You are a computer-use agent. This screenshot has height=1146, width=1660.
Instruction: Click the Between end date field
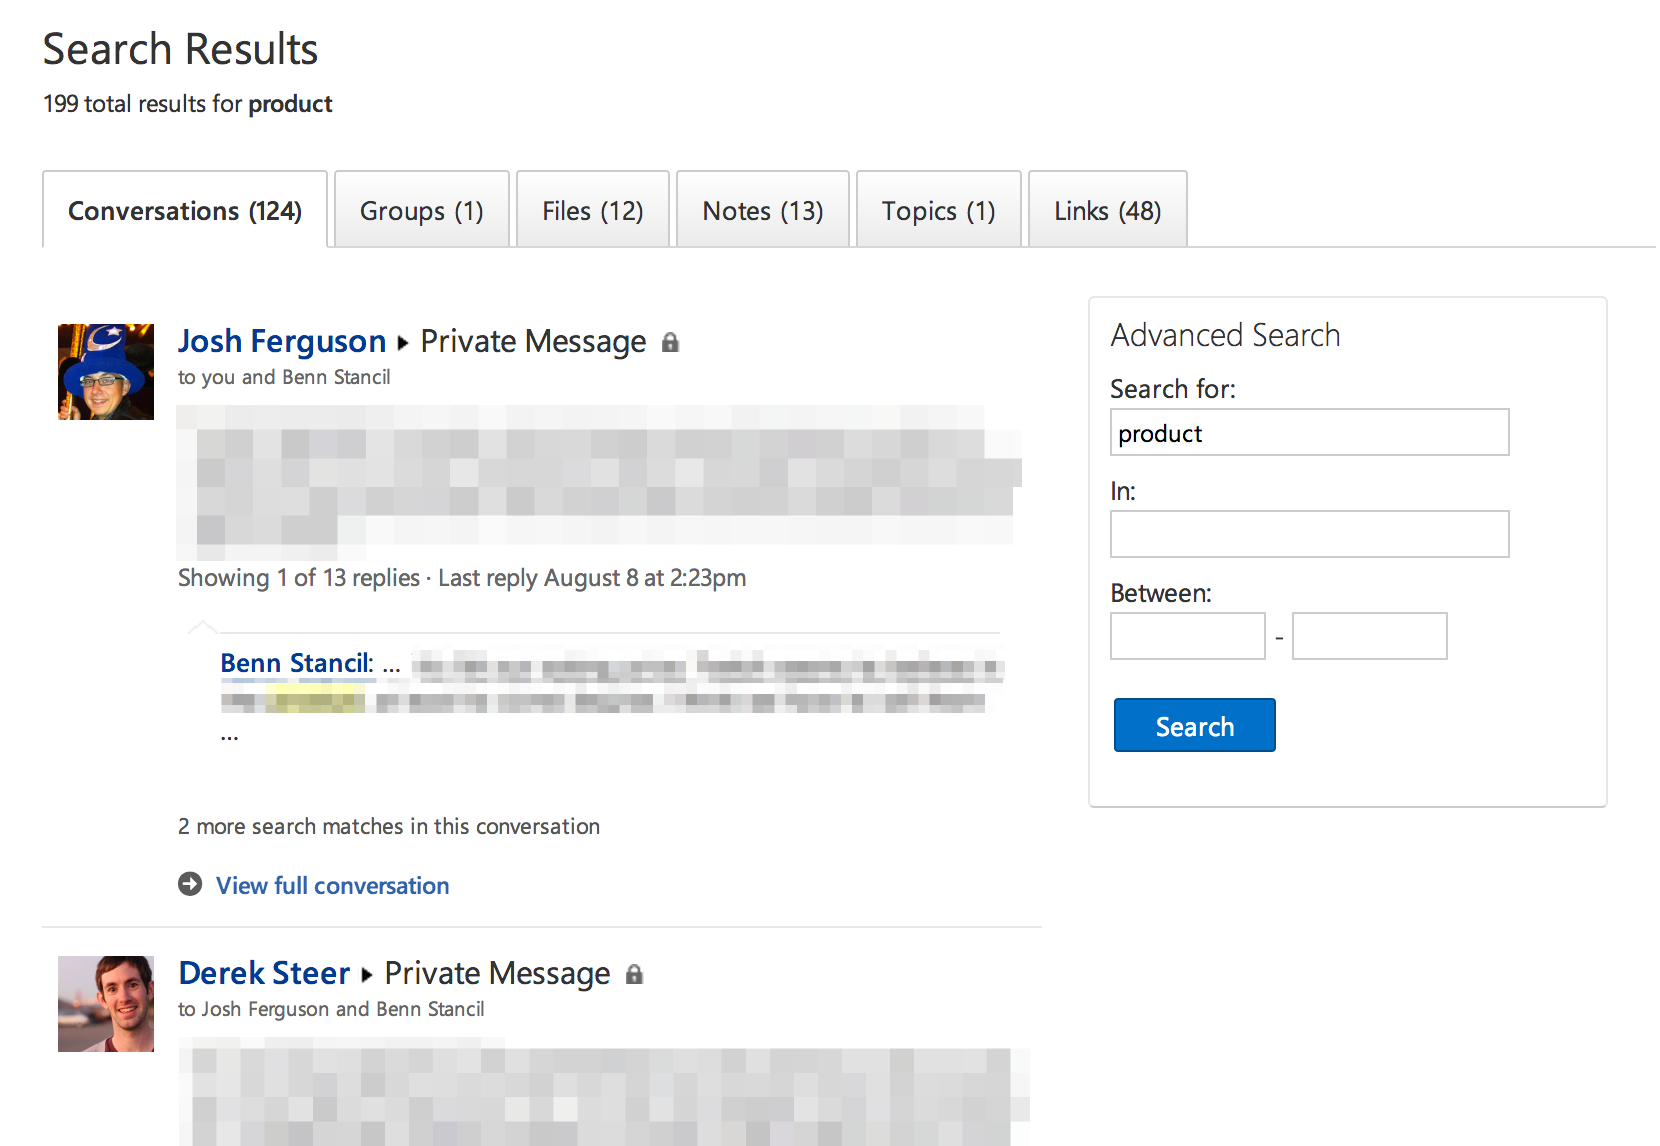coord(1370,636)
